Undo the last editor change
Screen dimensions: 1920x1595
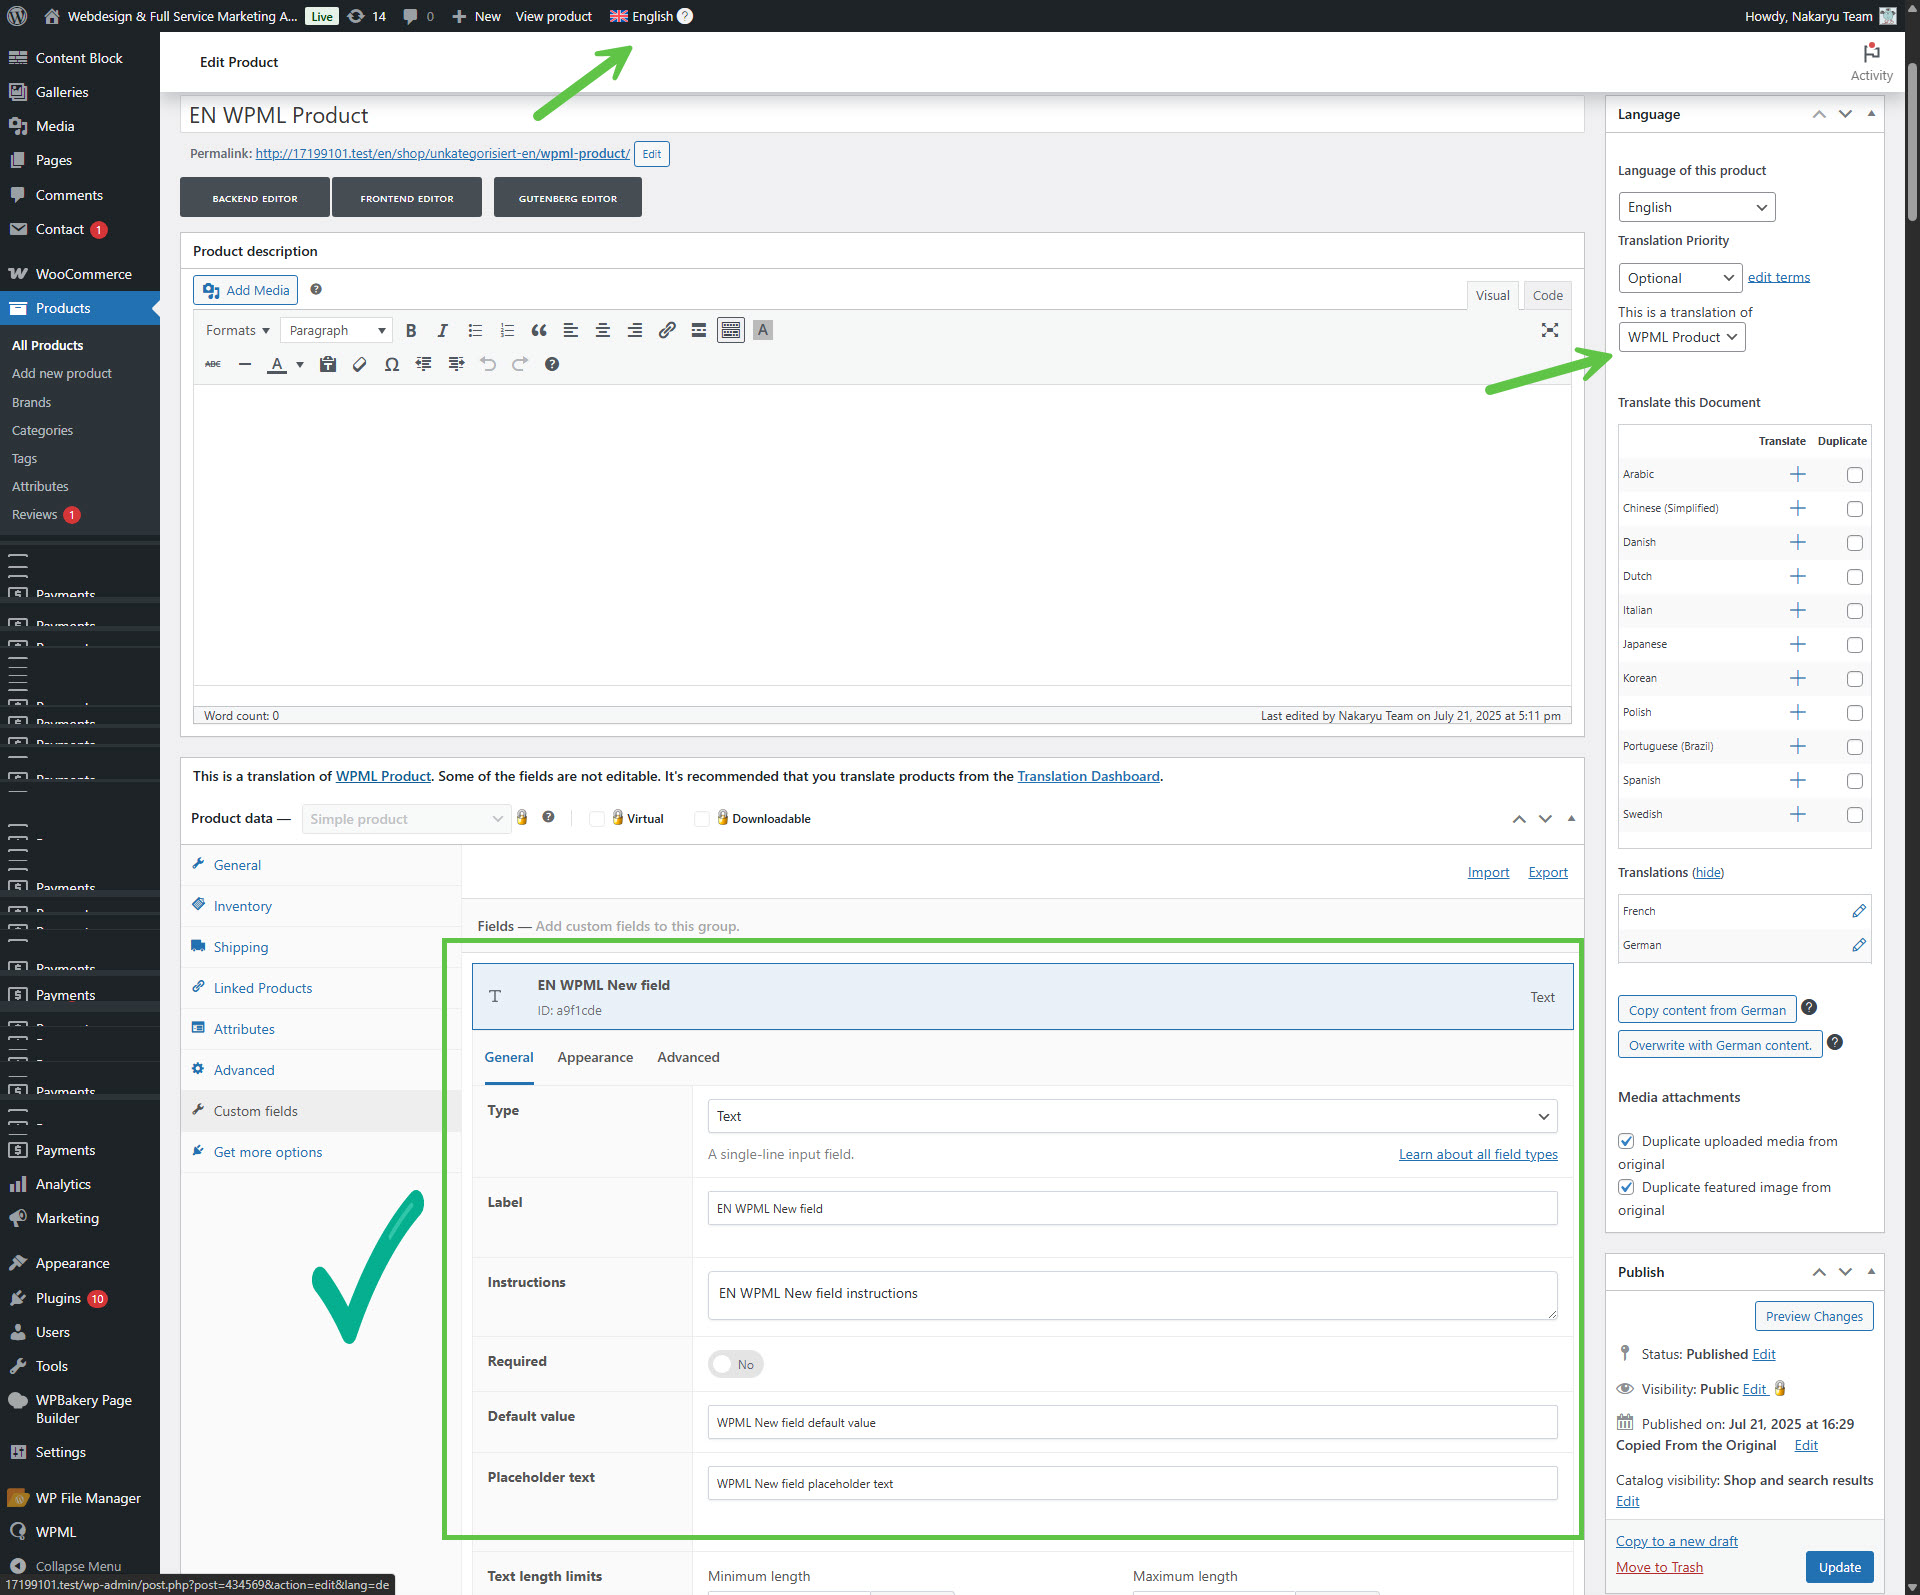(488, 364)
